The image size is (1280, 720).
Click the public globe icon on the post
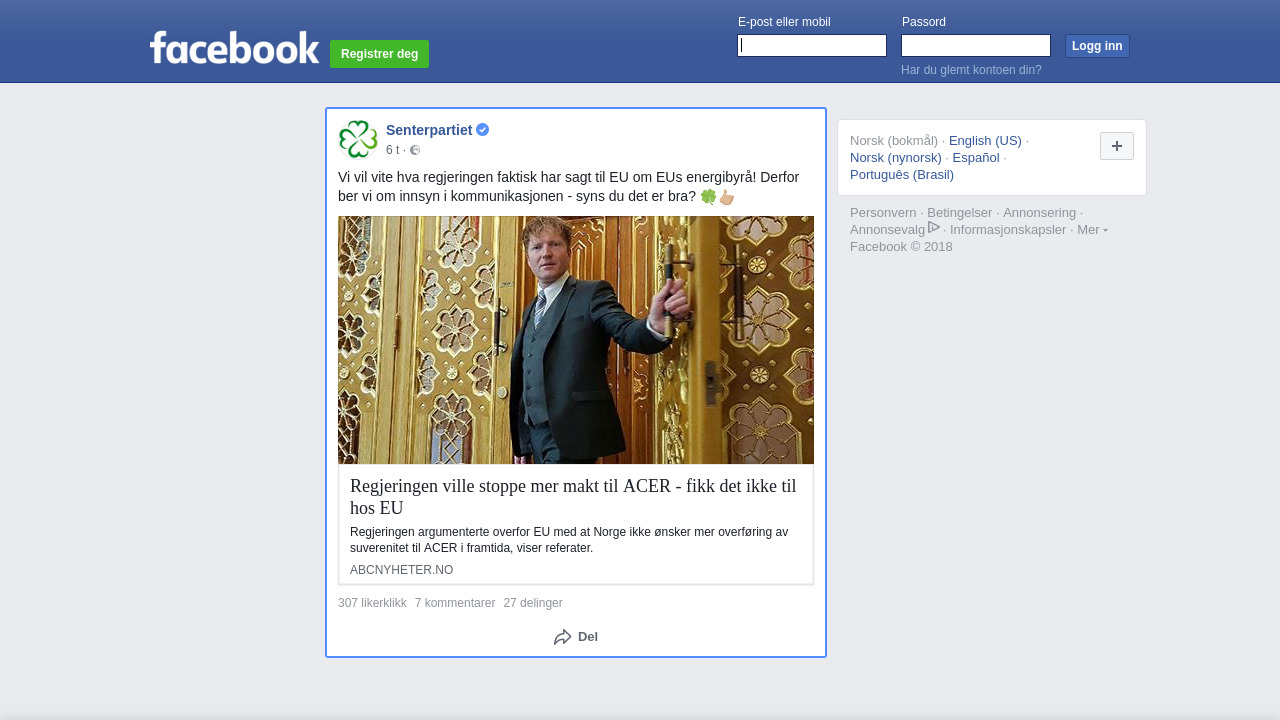tap(415, 150)
